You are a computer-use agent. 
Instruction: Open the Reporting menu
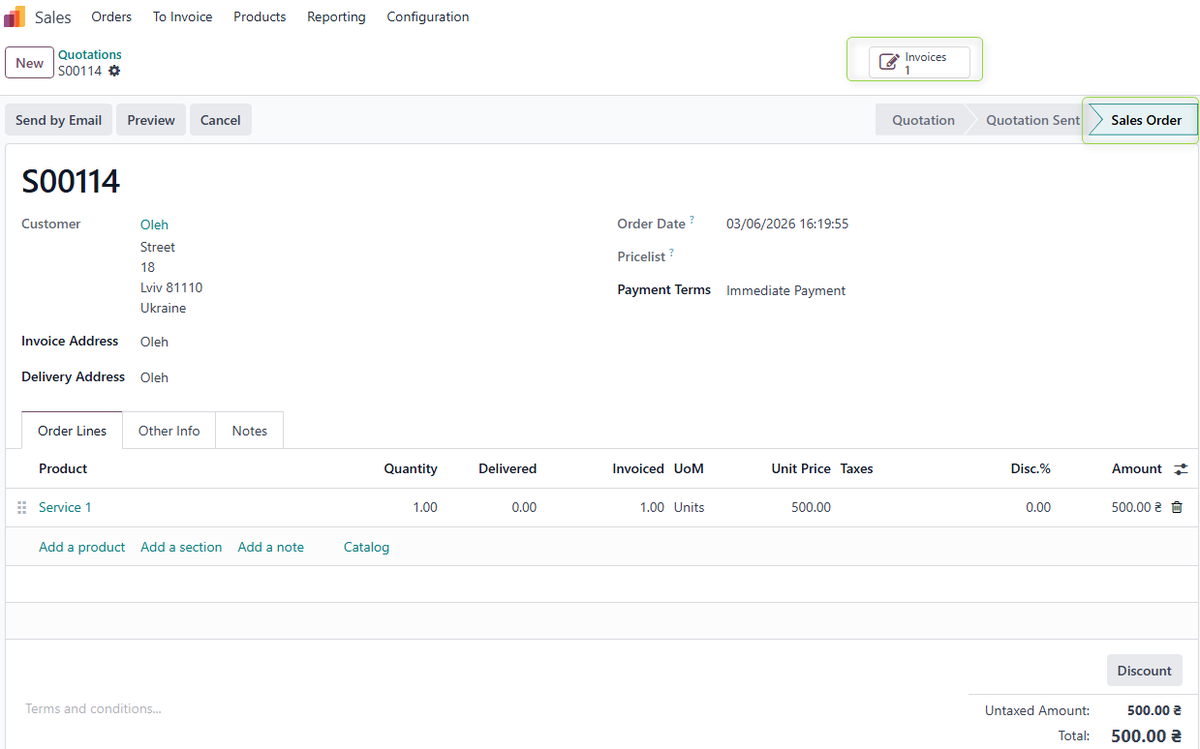point(336,16)
